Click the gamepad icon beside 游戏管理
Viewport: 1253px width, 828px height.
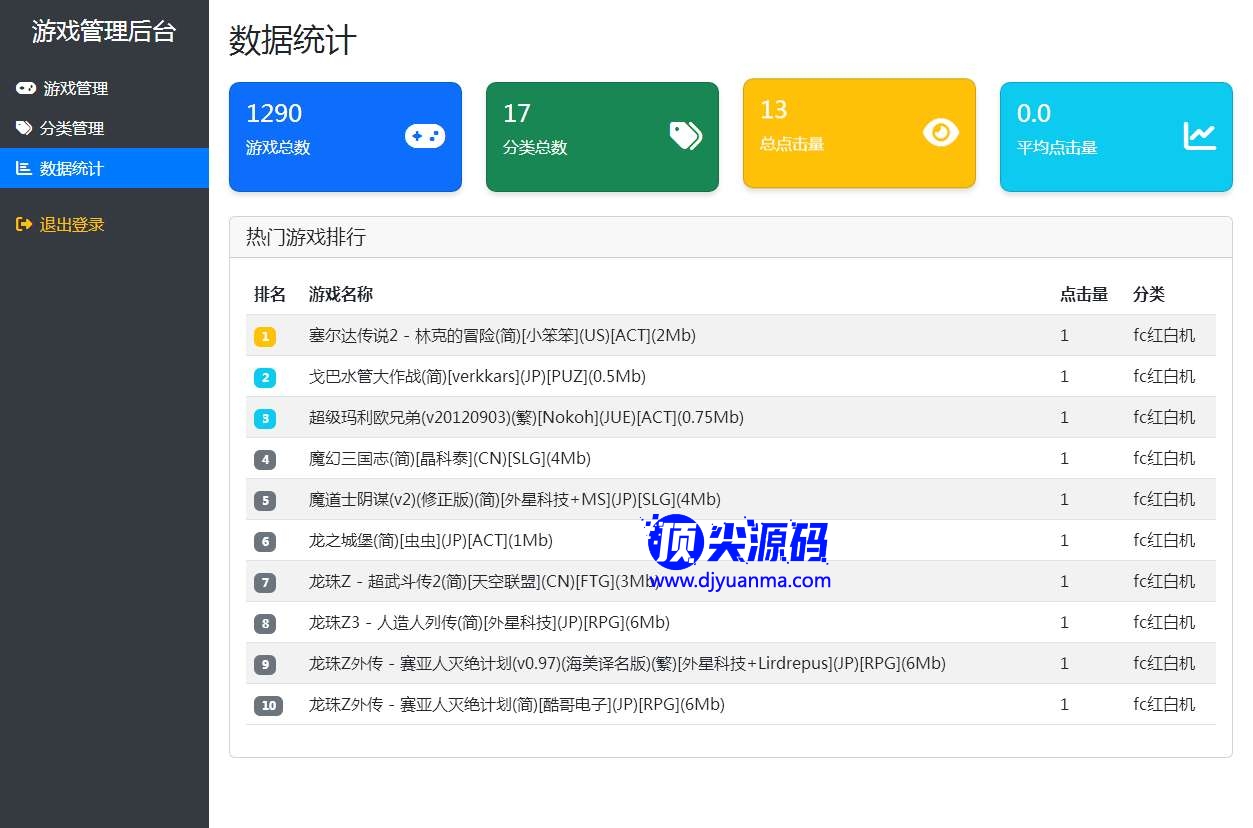[x=25, y=88]
